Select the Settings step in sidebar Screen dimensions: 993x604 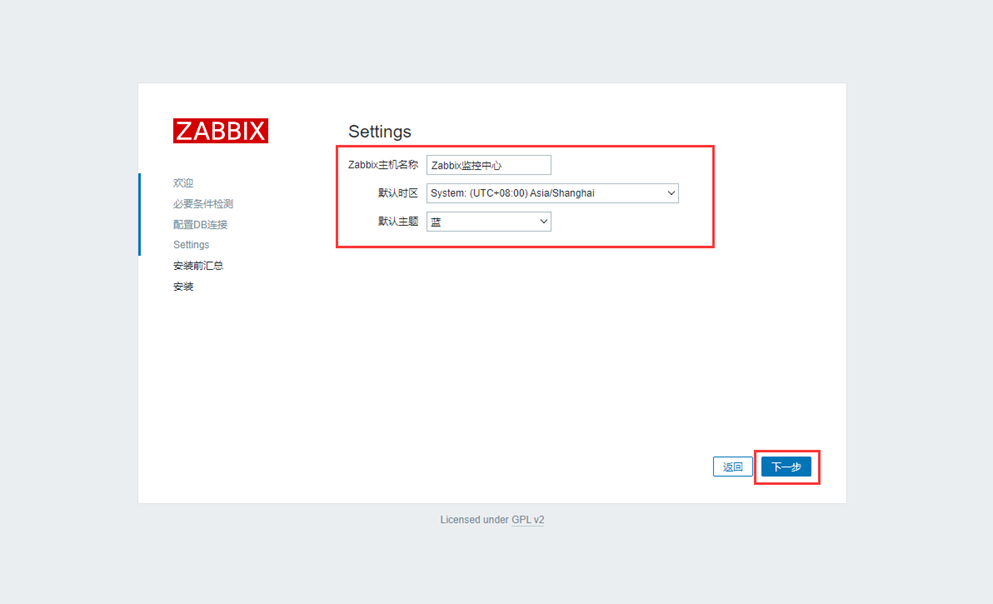click(x=191, y=244)
